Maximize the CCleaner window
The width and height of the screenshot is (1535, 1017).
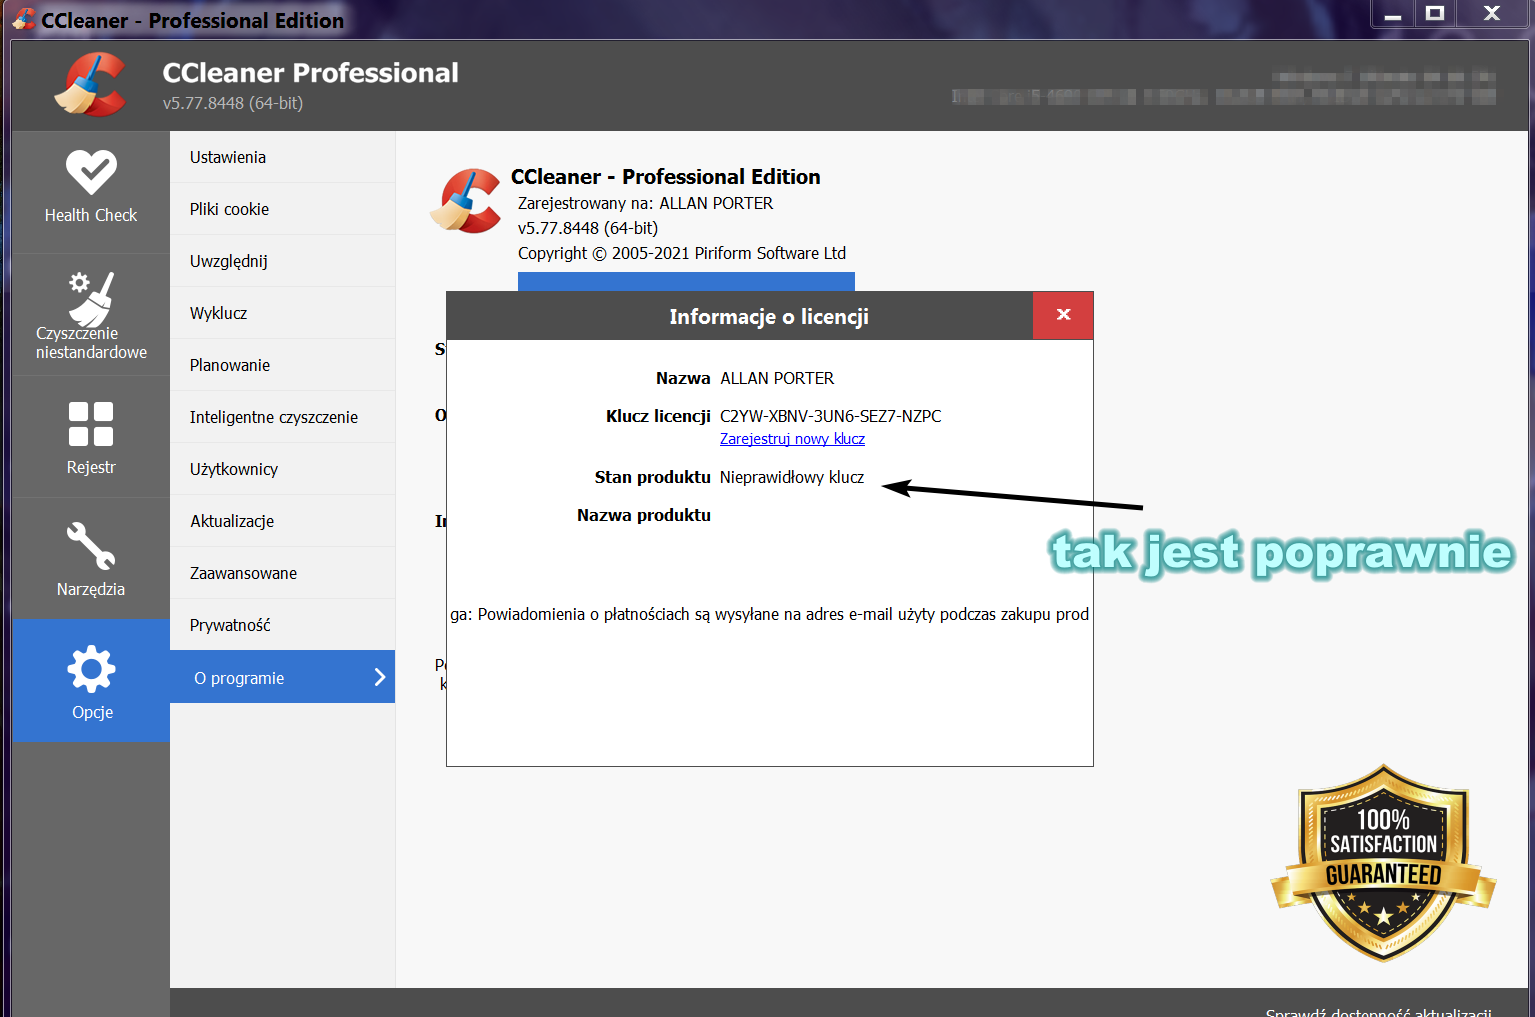tap(1435, 13)
